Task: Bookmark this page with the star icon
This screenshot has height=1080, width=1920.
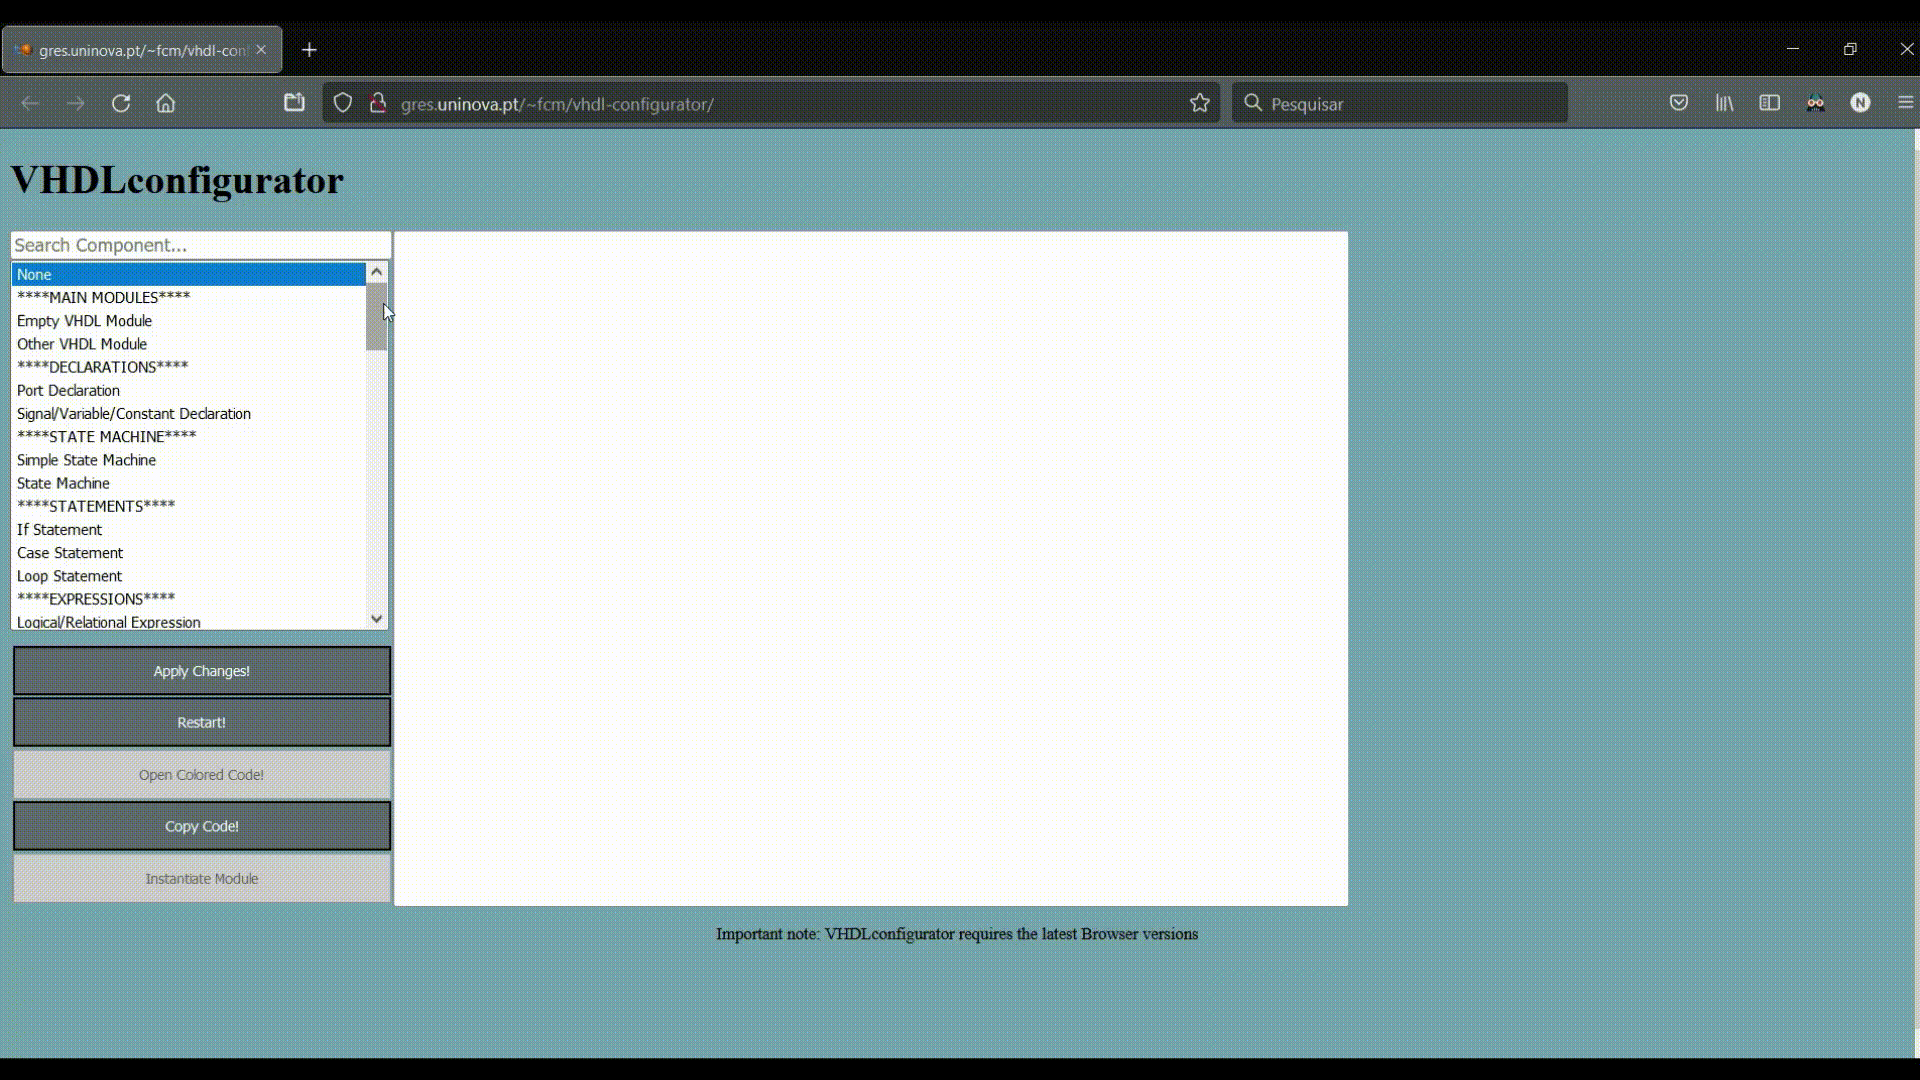Action: click(1200, 103)
